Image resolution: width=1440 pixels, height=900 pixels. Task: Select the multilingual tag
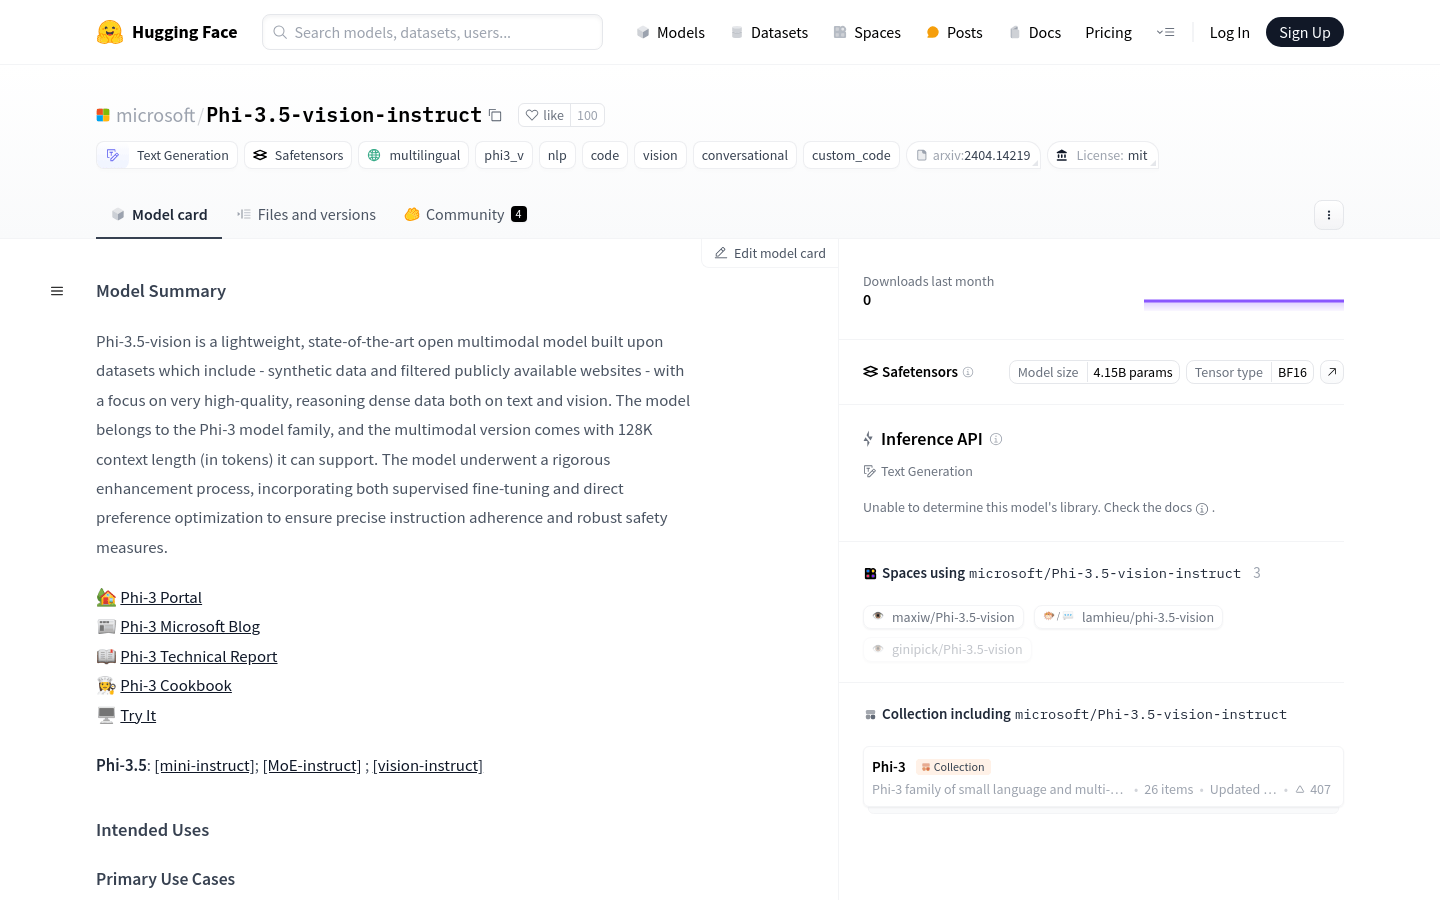pos(414,155)
